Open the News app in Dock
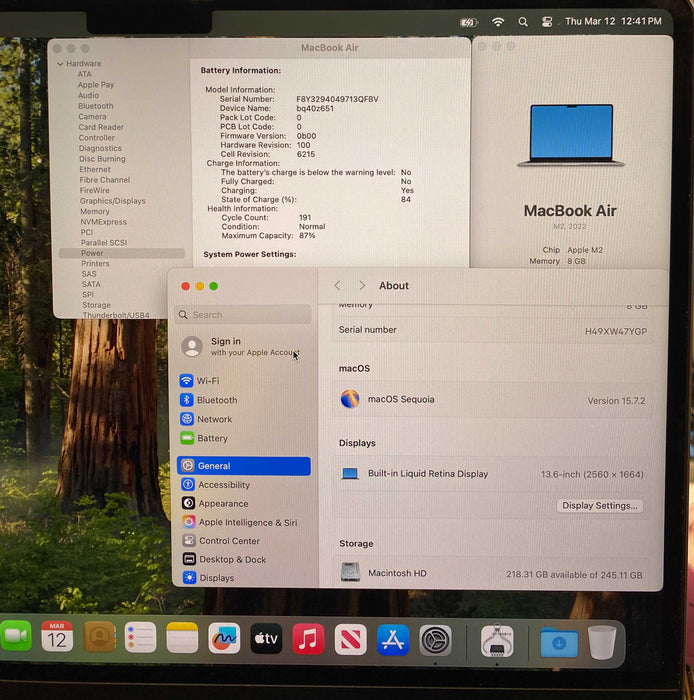The height and width of the screenshot is (700, 694). coord(350,640)
